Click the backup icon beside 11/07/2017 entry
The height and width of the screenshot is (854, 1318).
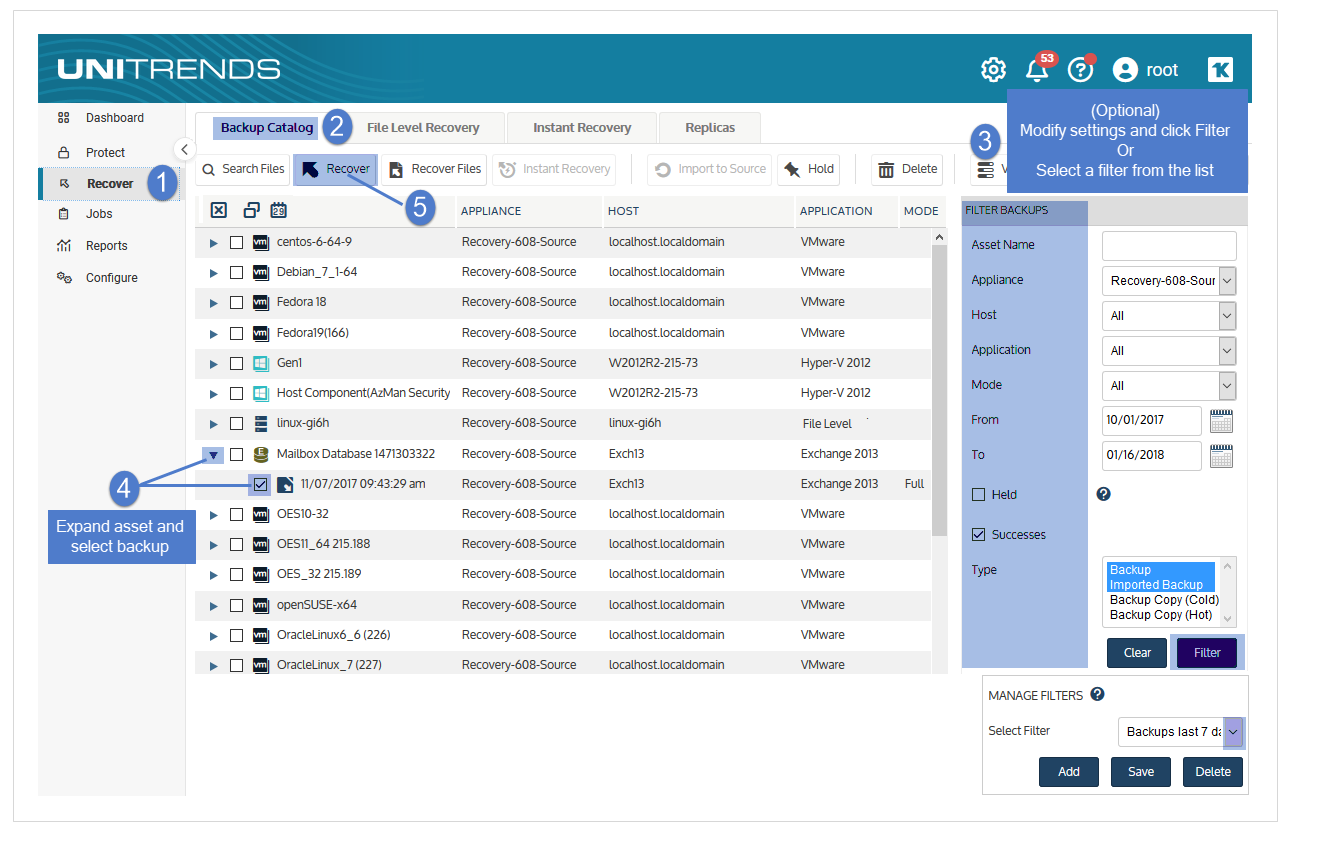tap(285, 484)
